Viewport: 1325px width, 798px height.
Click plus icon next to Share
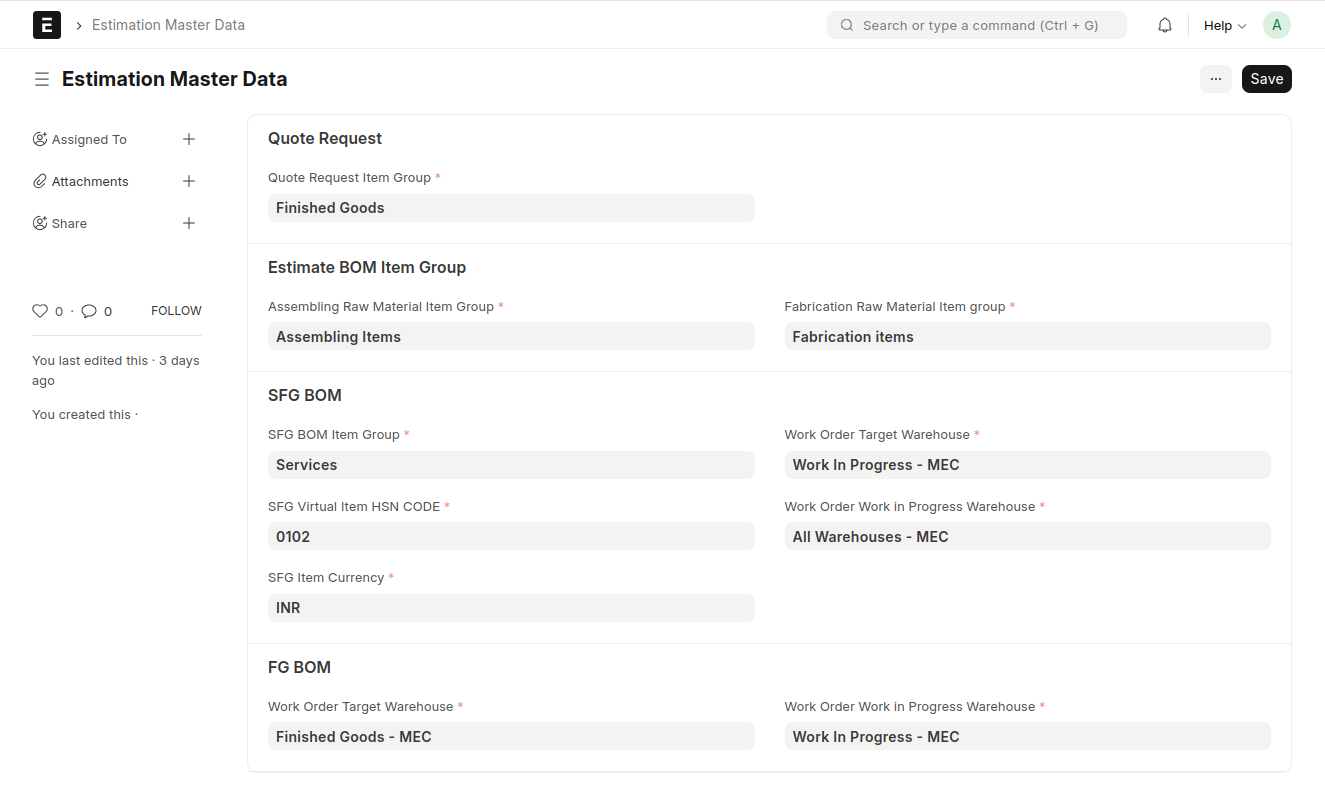[189, 223]
